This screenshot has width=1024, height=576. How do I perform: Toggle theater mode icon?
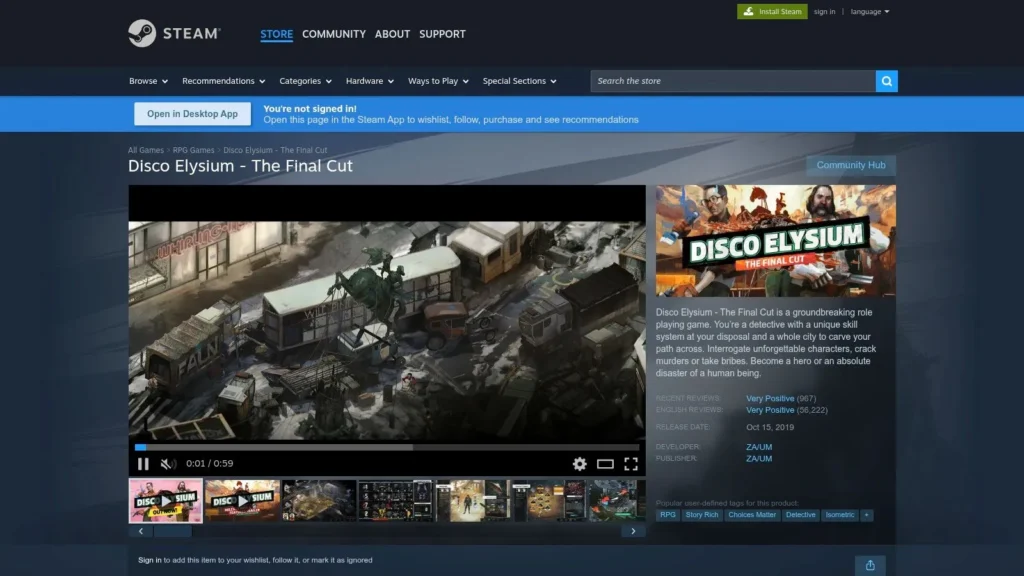pyautogui.click(x=605, y=464)
